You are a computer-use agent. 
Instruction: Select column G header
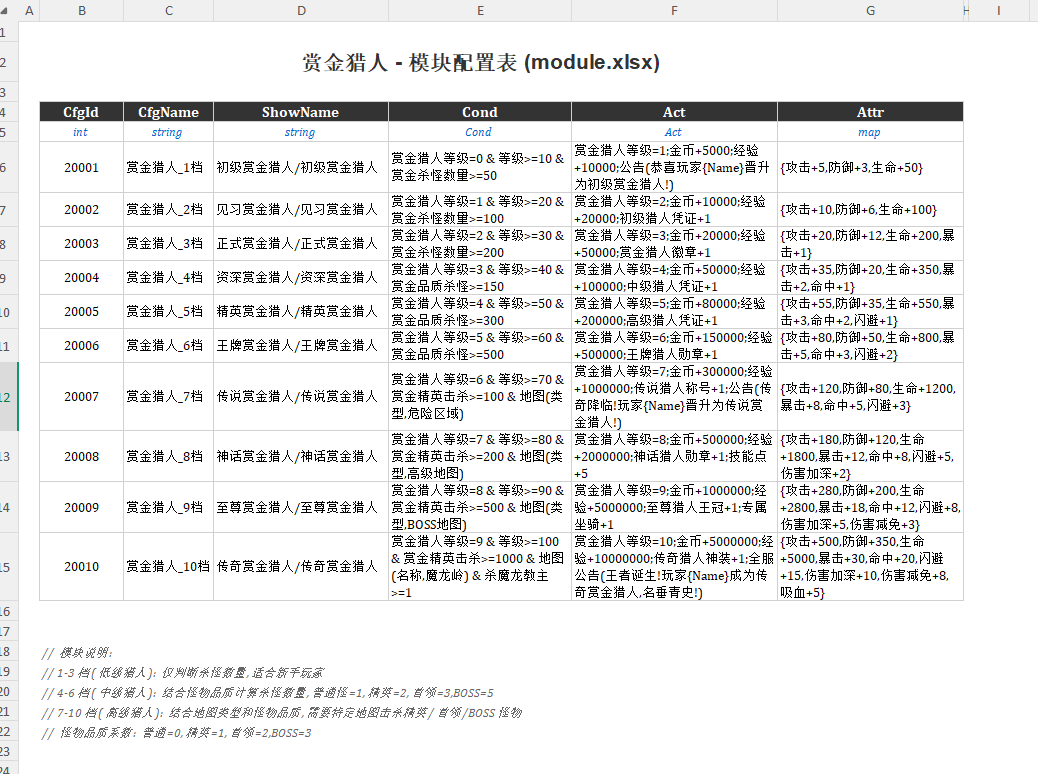click(869, 11)
